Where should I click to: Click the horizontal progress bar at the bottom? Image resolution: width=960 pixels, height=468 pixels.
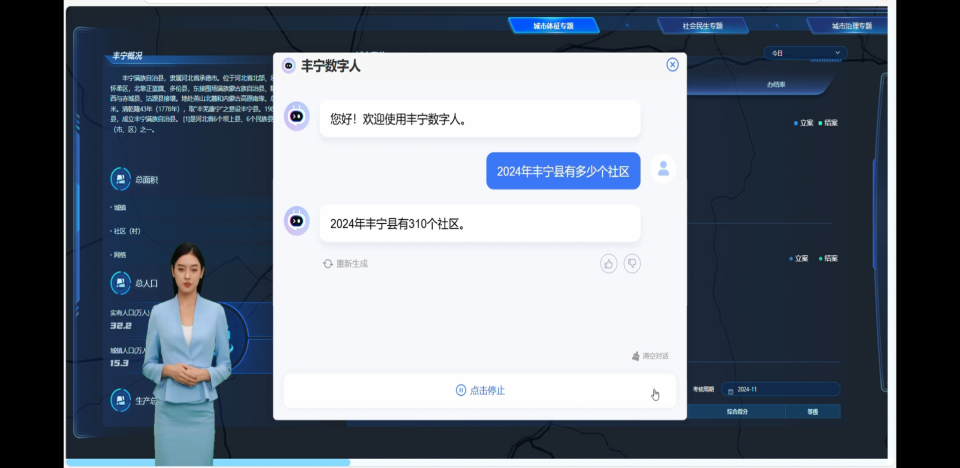[208, 462]
